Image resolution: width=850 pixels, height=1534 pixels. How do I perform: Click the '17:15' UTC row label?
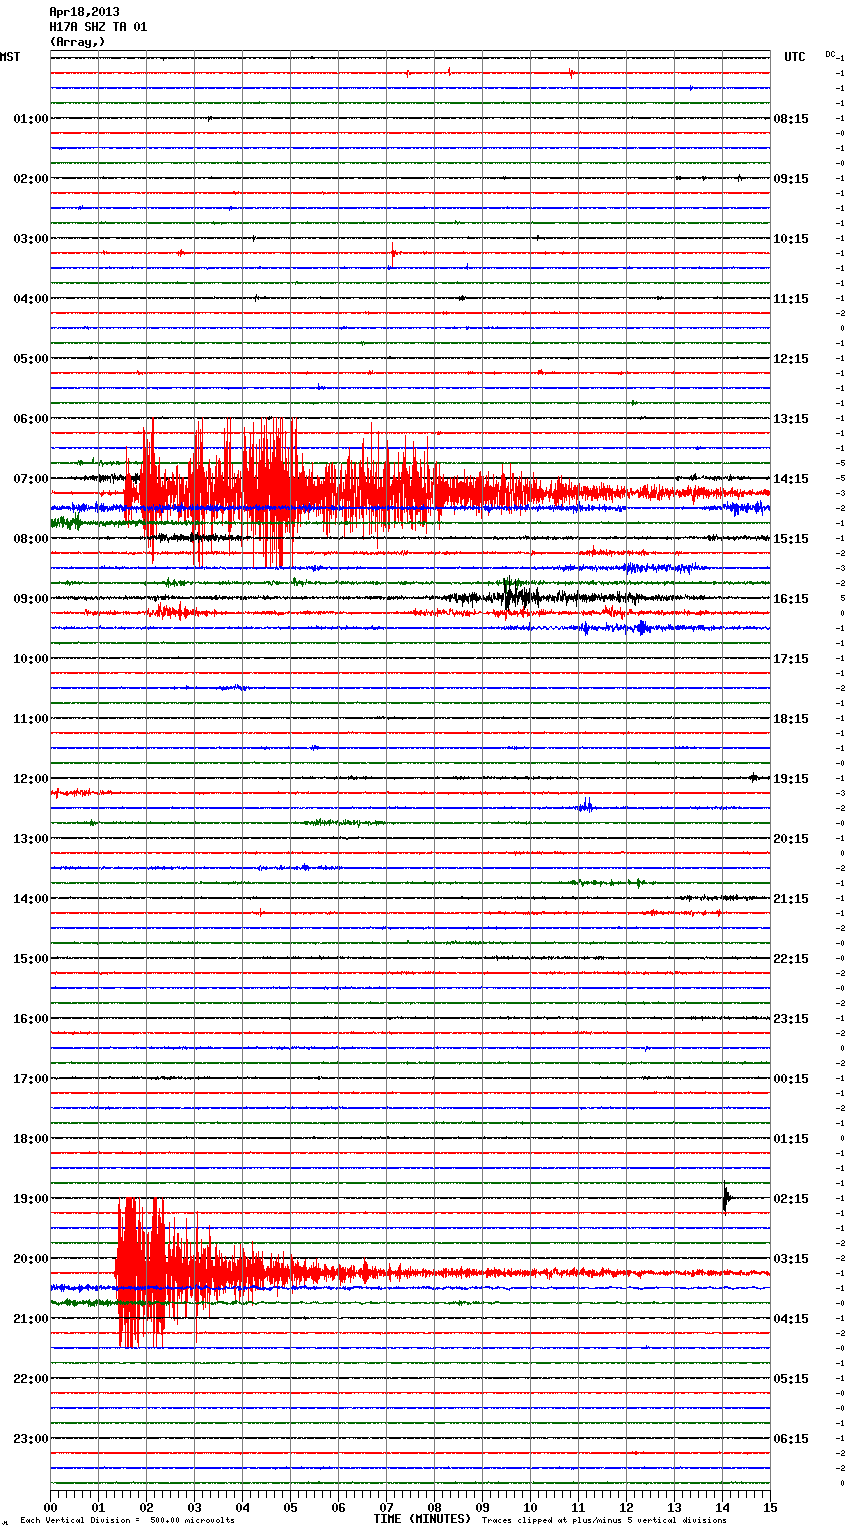point(791,659)
